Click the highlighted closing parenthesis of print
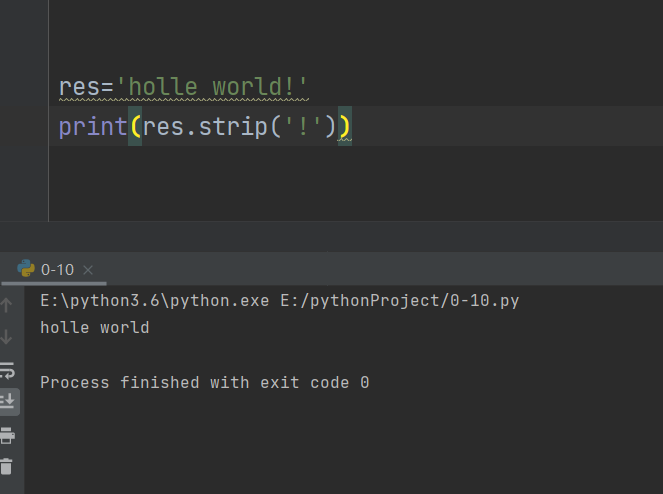This screenshot has width=663, height=494. (344, 127)
